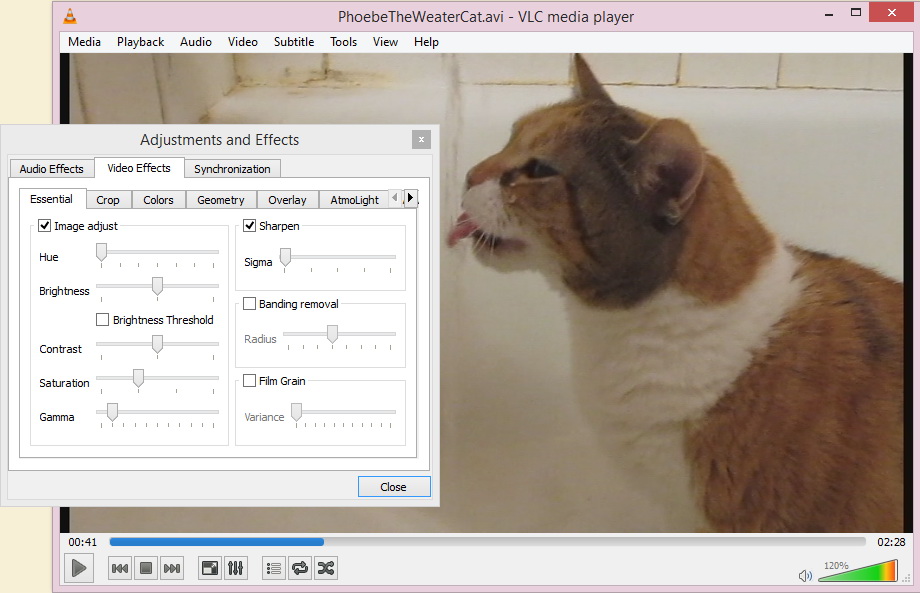Uncheck the Image adjust checkbox
The image size is (920, 593).
[x=45, y=226]
